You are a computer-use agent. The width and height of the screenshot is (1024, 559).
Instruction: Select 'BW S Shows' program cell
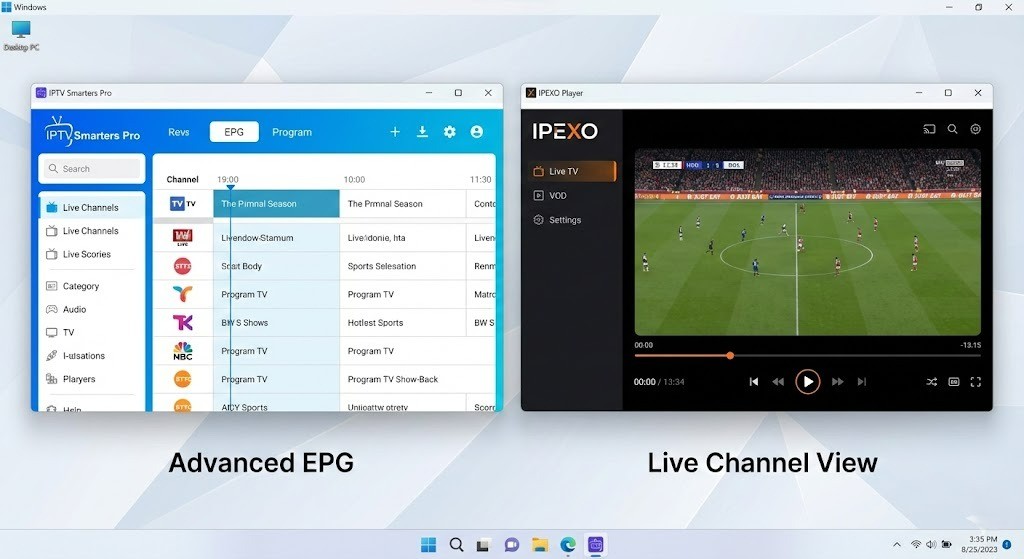(276, 323)
